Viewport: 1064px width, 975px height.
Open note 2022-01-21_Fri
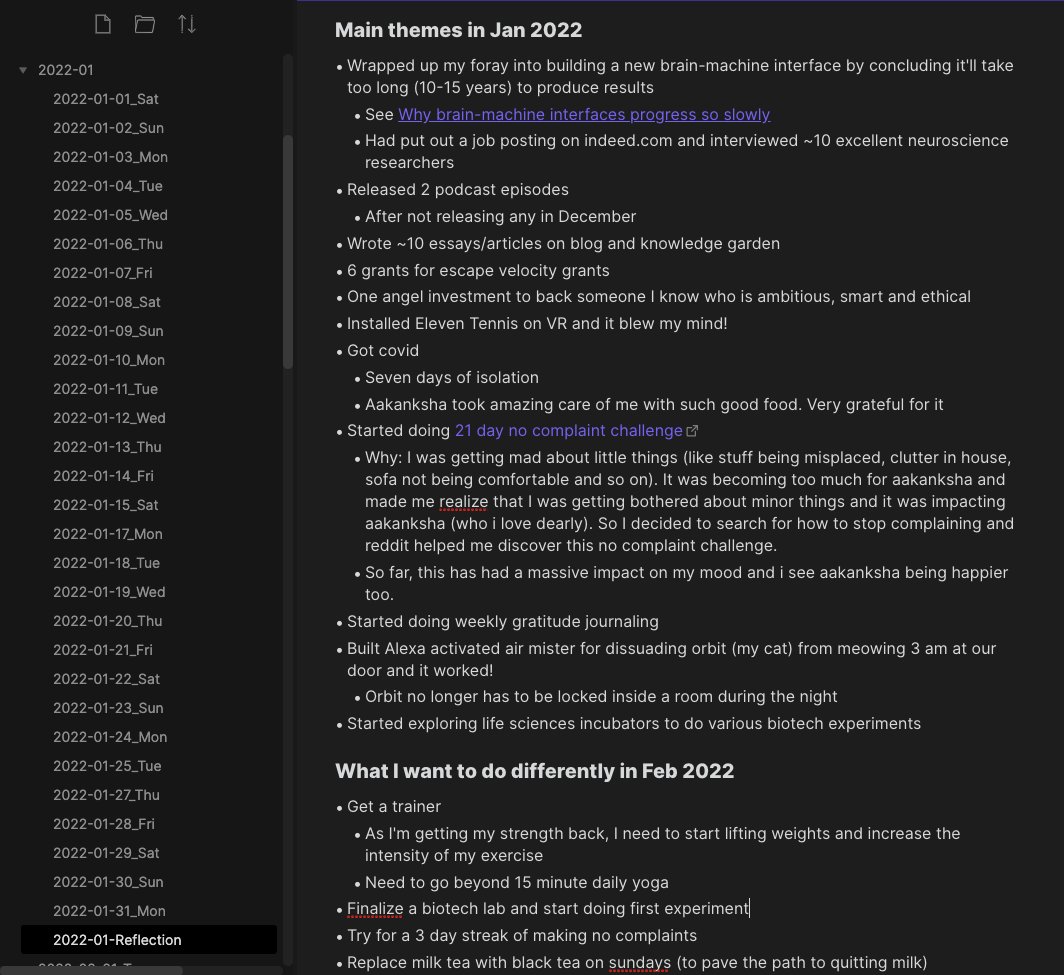tap(103, 650)
